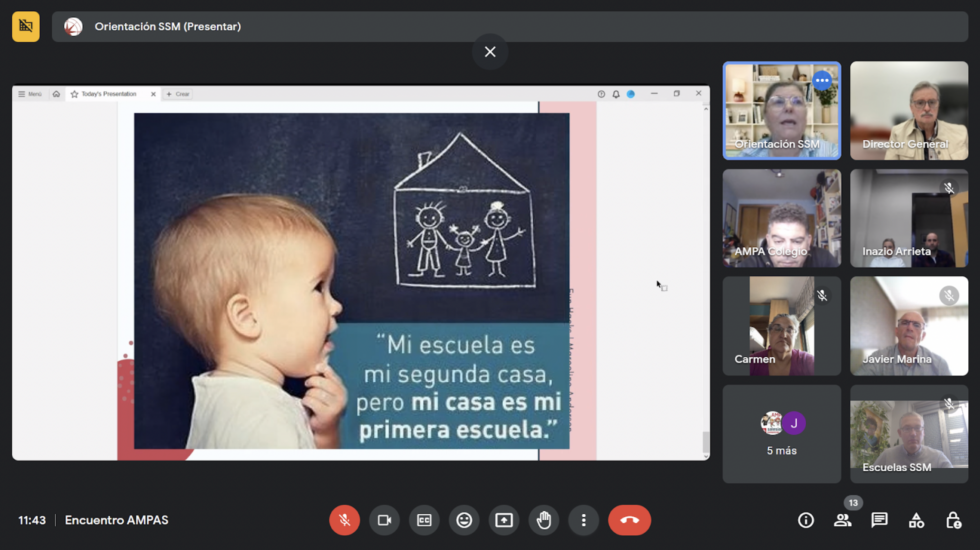The image size is (980, 550).
Task: Click the Today's Presentation tab
Action: tap(108, 94)
